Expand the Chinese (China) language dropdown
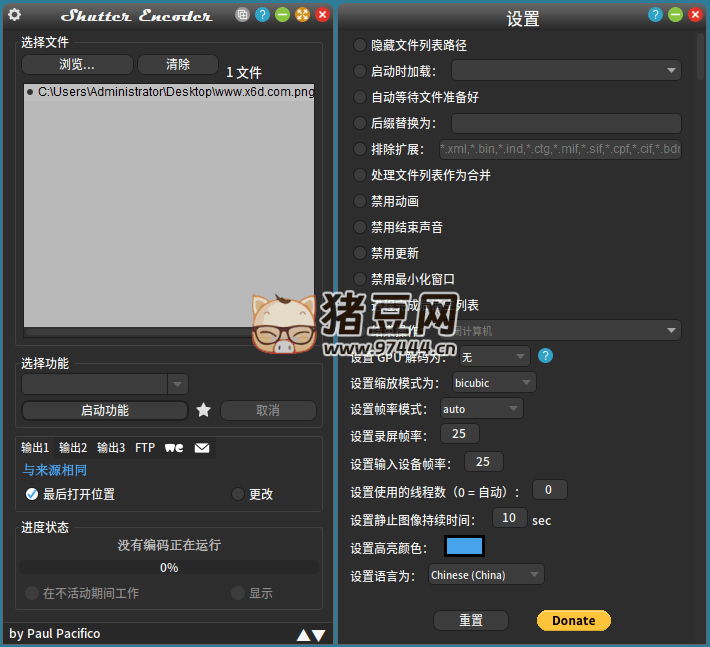Image resolution: width=710 pixels, height=647 pixels. click(486, 575)
